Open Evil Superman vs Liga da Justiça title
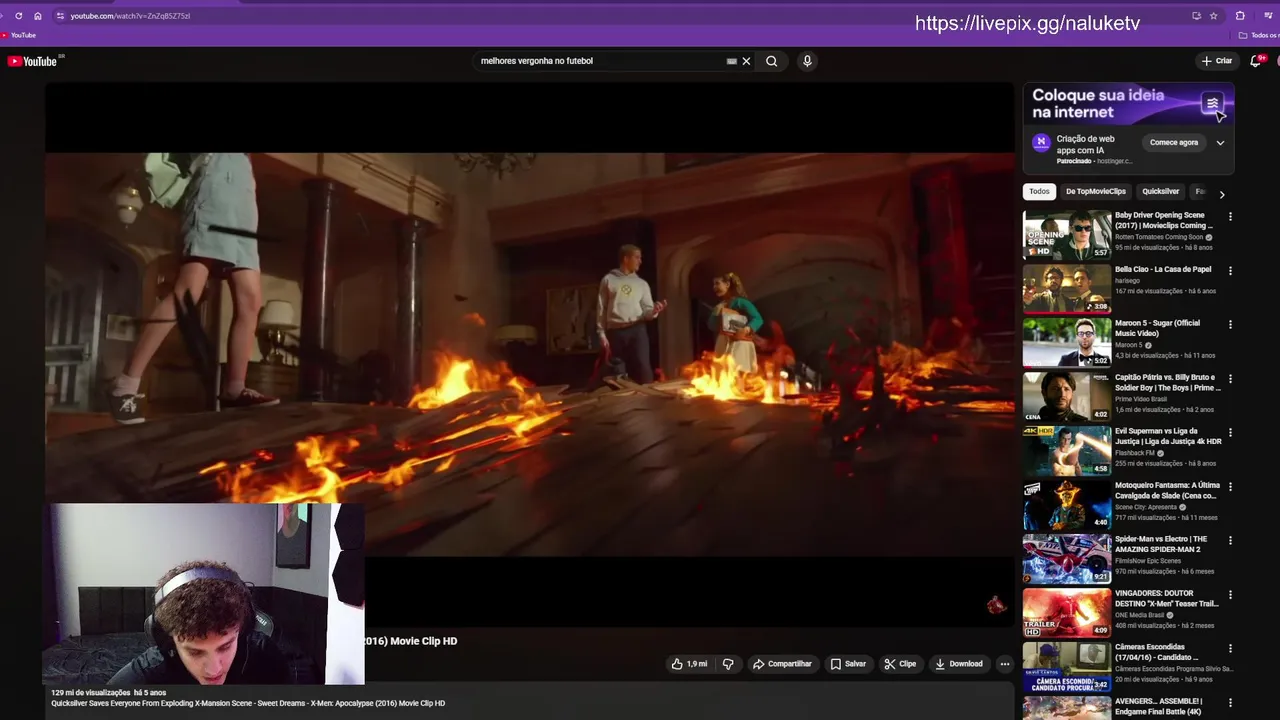Viewport: 1280px width, 720px height. point(1168,437)
